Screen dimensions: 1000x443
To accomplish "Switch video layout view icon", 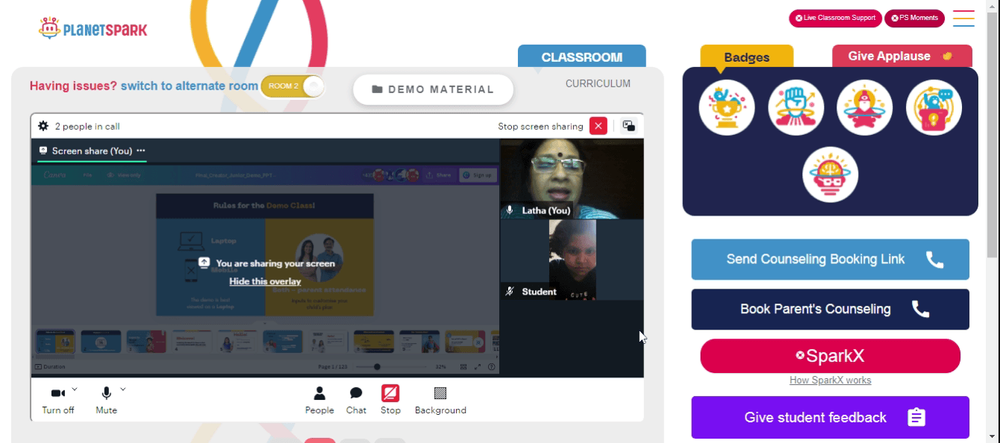I will click(629, 126).
